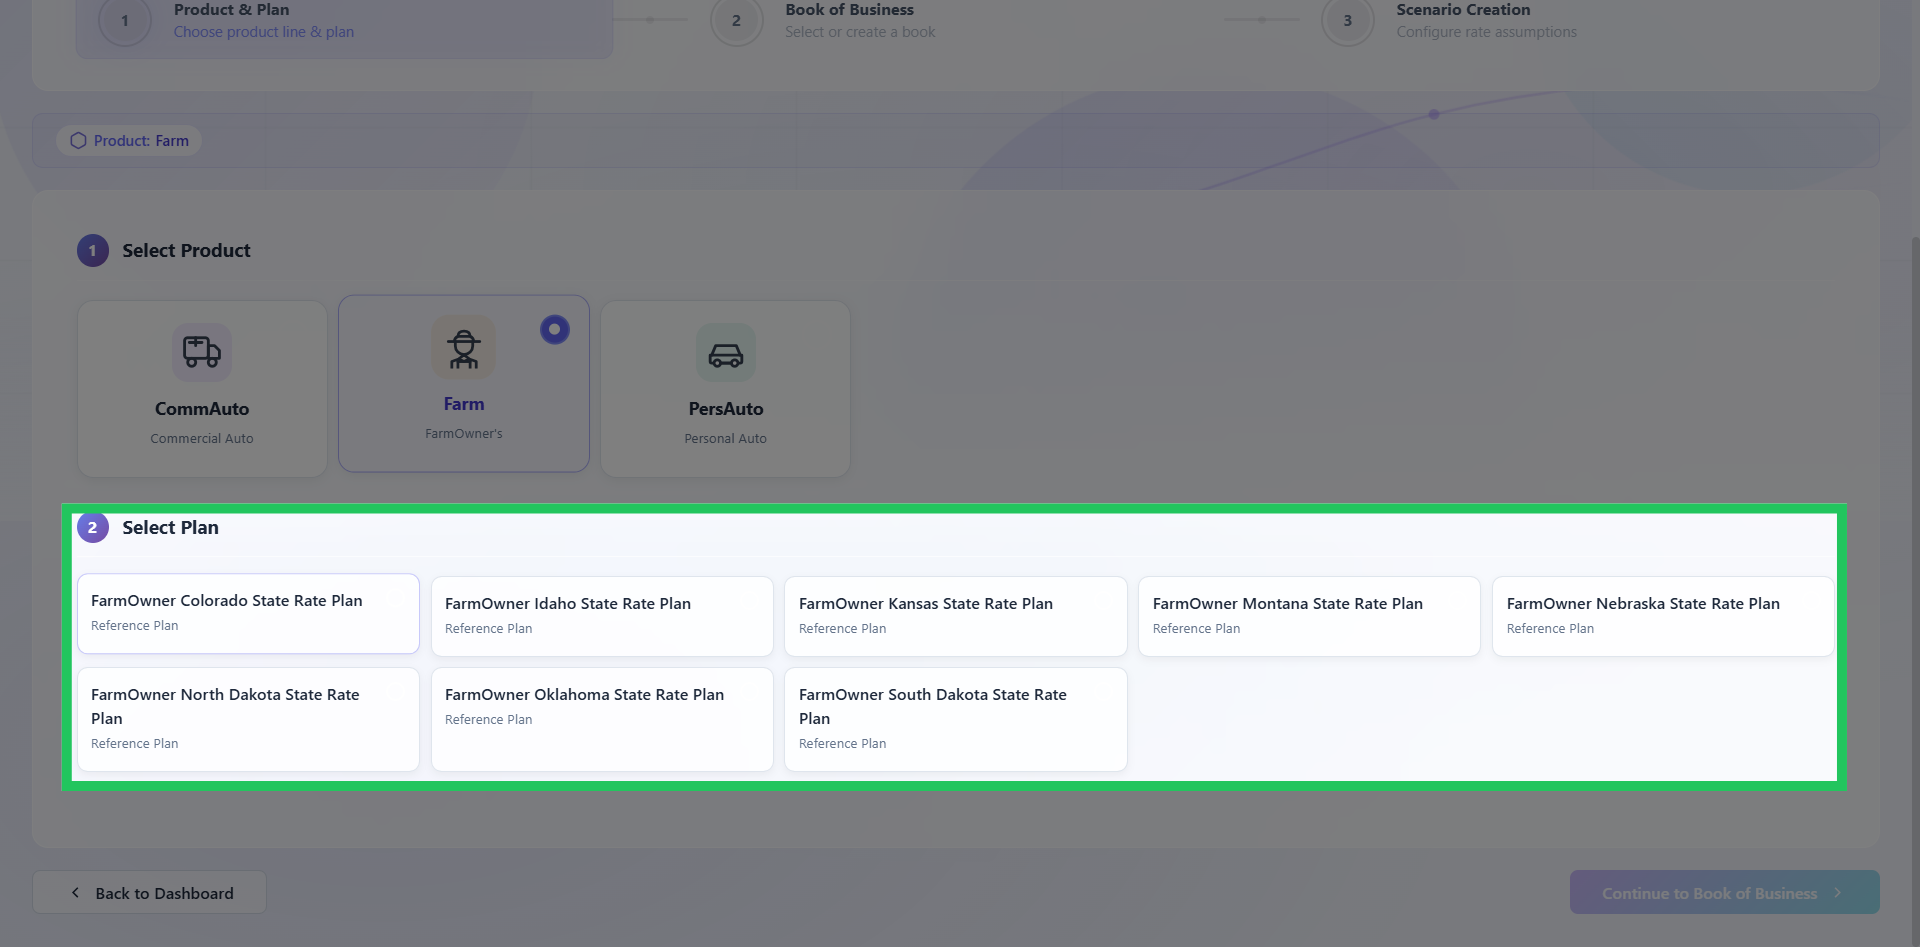The image size is (1920, 947).
Task: Select the CommAuto Commercial Auto product card
Action: tap(202, 389)
